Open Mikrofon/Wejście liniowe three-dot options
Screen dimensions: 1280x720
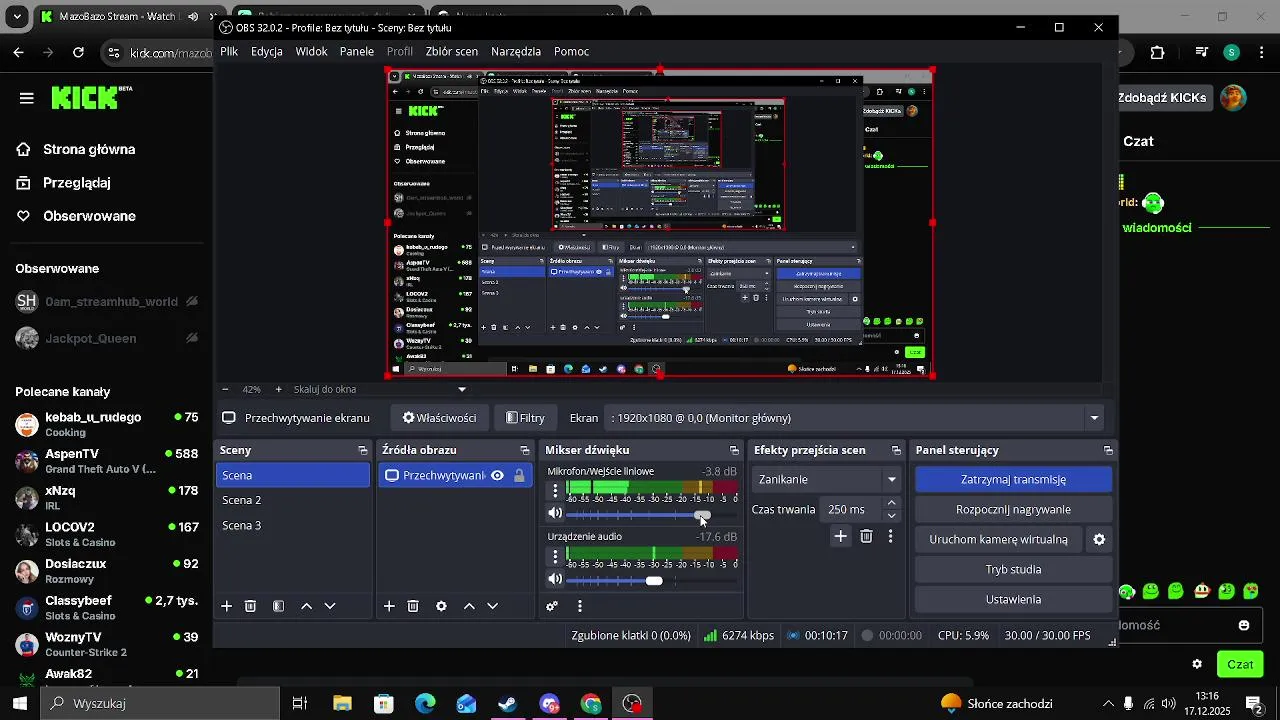tap(556, 491)
